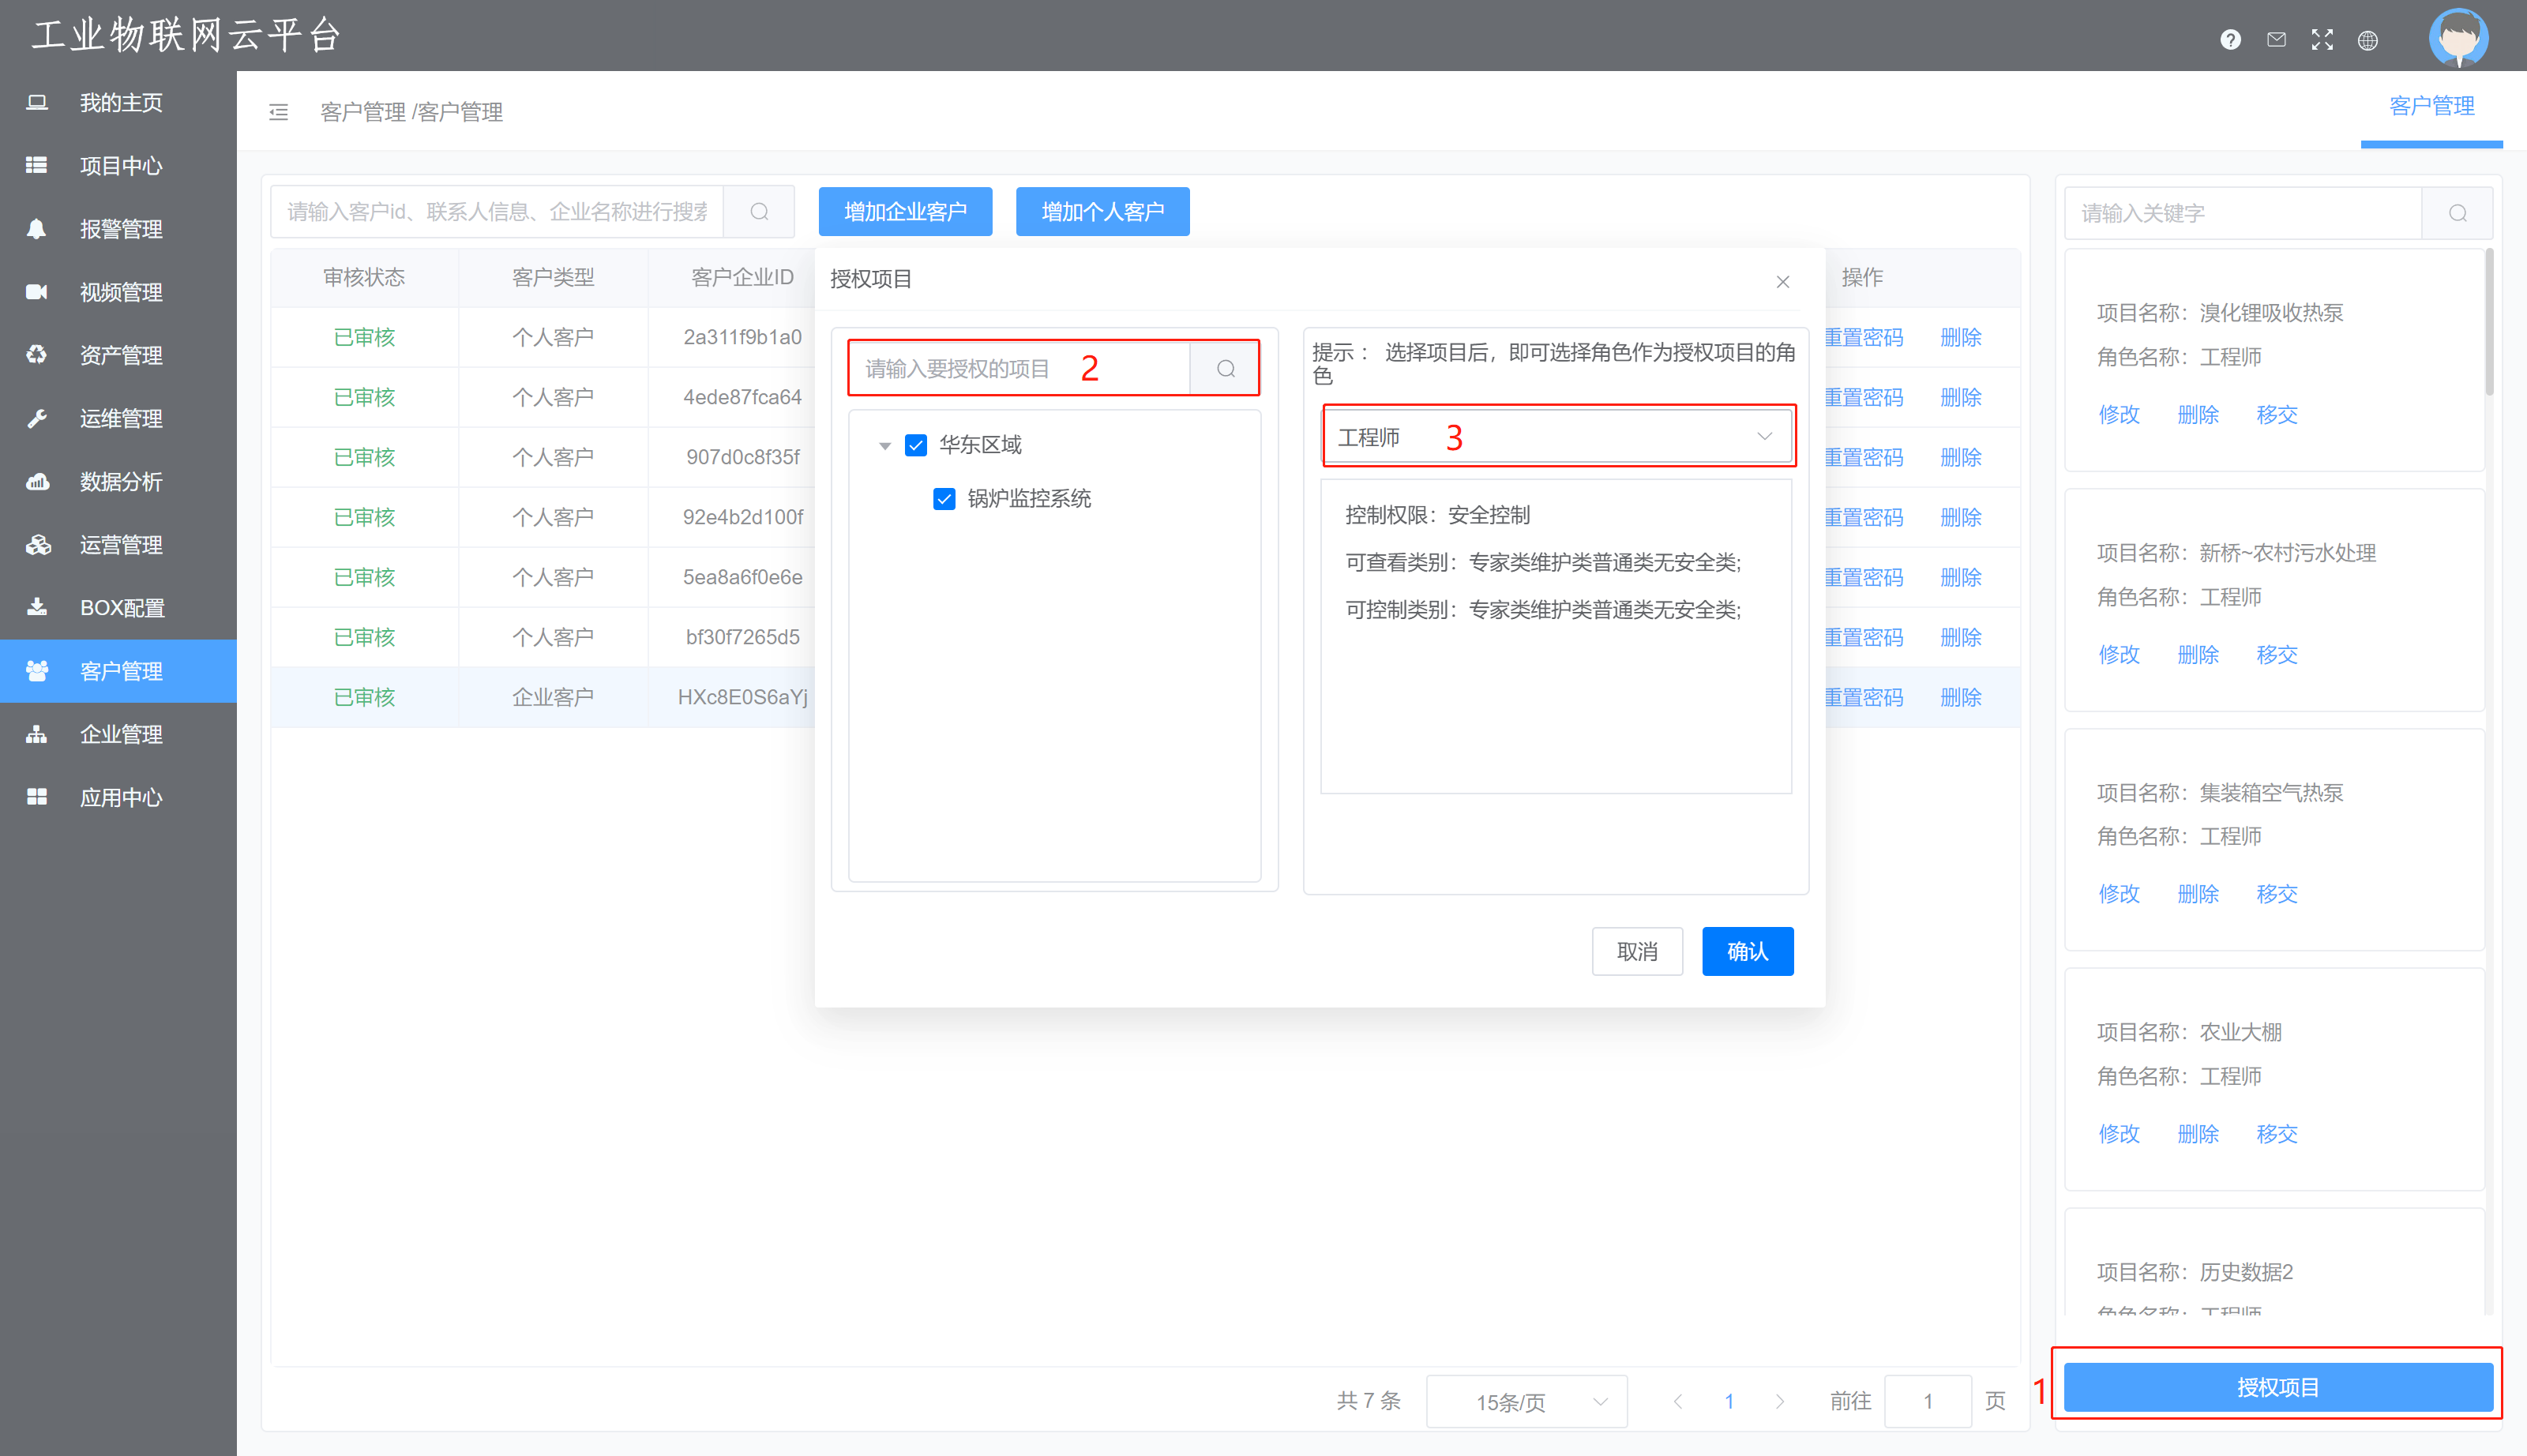Select 客户管理 in sidebar
The image size is (2527, 1456).
(119, 671)
